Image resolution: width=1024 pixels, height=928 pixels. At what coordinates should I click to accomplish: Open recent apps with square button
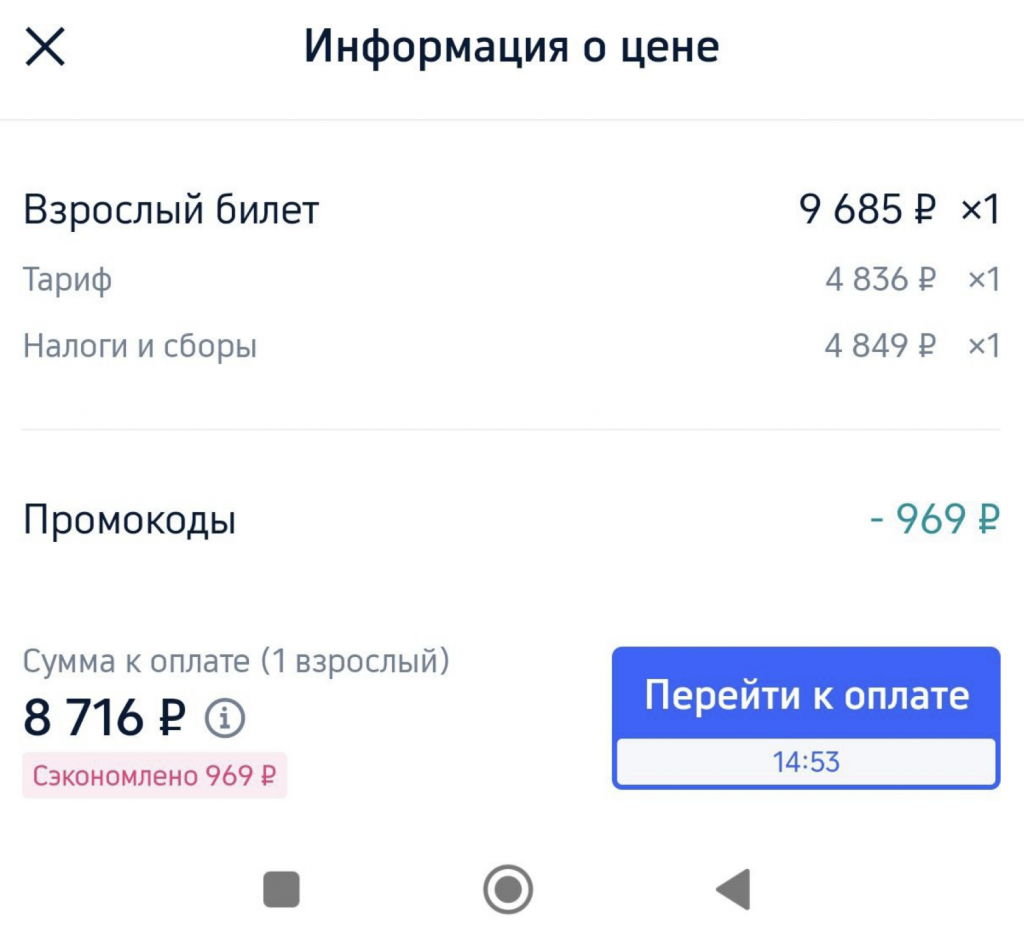[x=281, y=889]
